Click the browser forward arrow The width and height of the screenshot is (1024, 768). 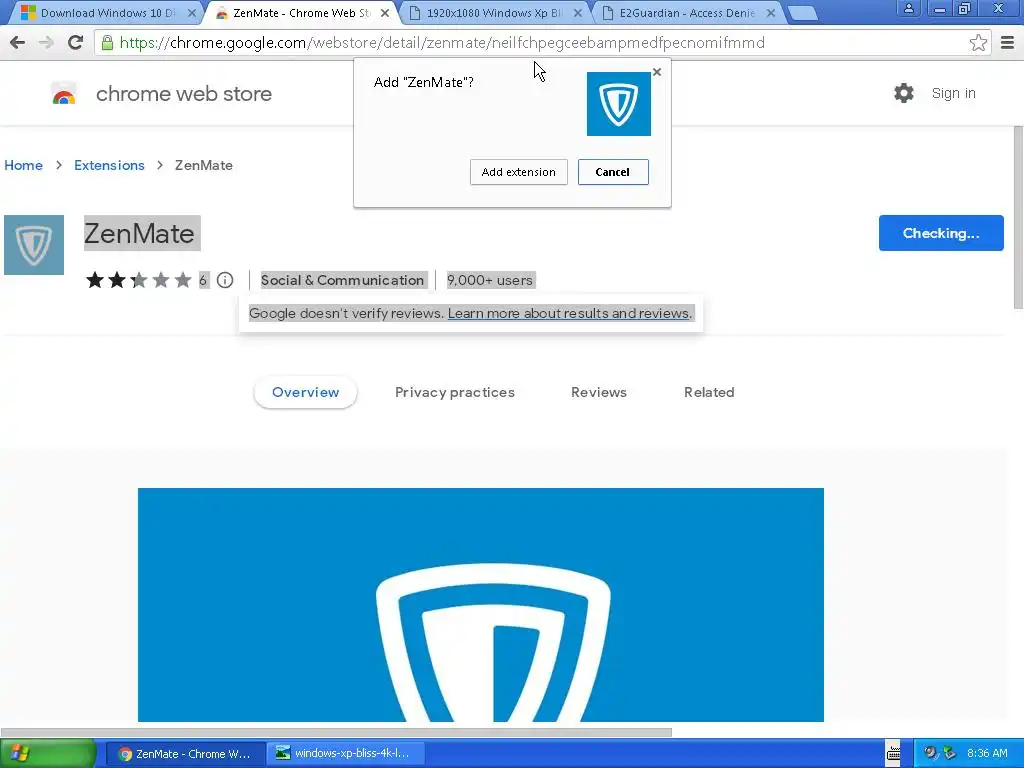(x=46, y=42)
